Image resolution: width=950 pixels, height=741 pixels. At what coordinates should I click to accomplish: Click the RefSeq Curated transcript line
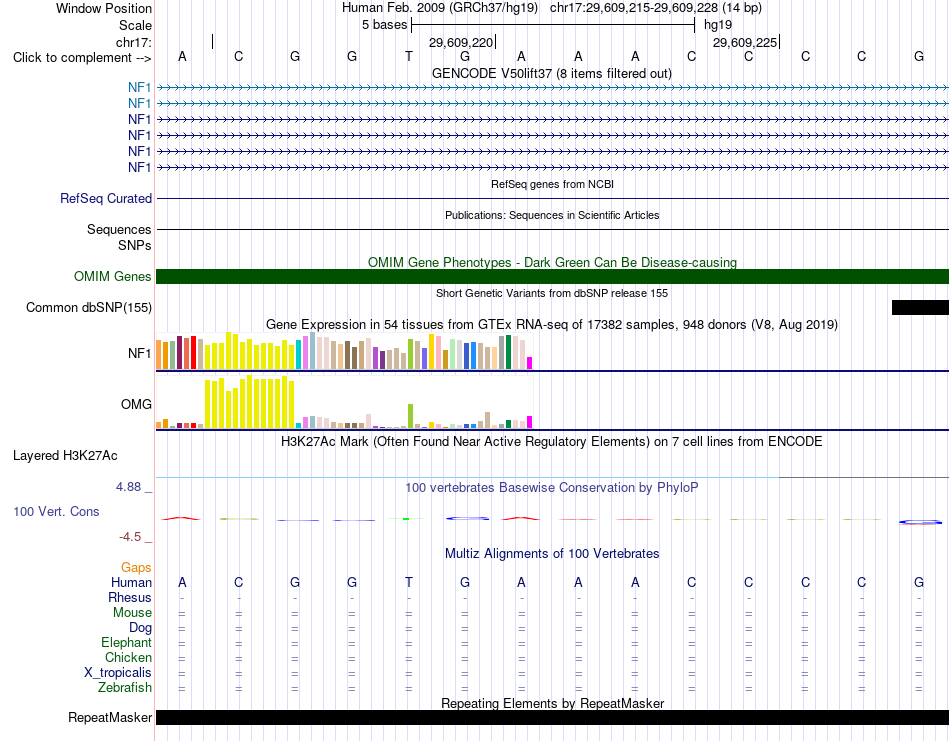[x=553, y=199]
